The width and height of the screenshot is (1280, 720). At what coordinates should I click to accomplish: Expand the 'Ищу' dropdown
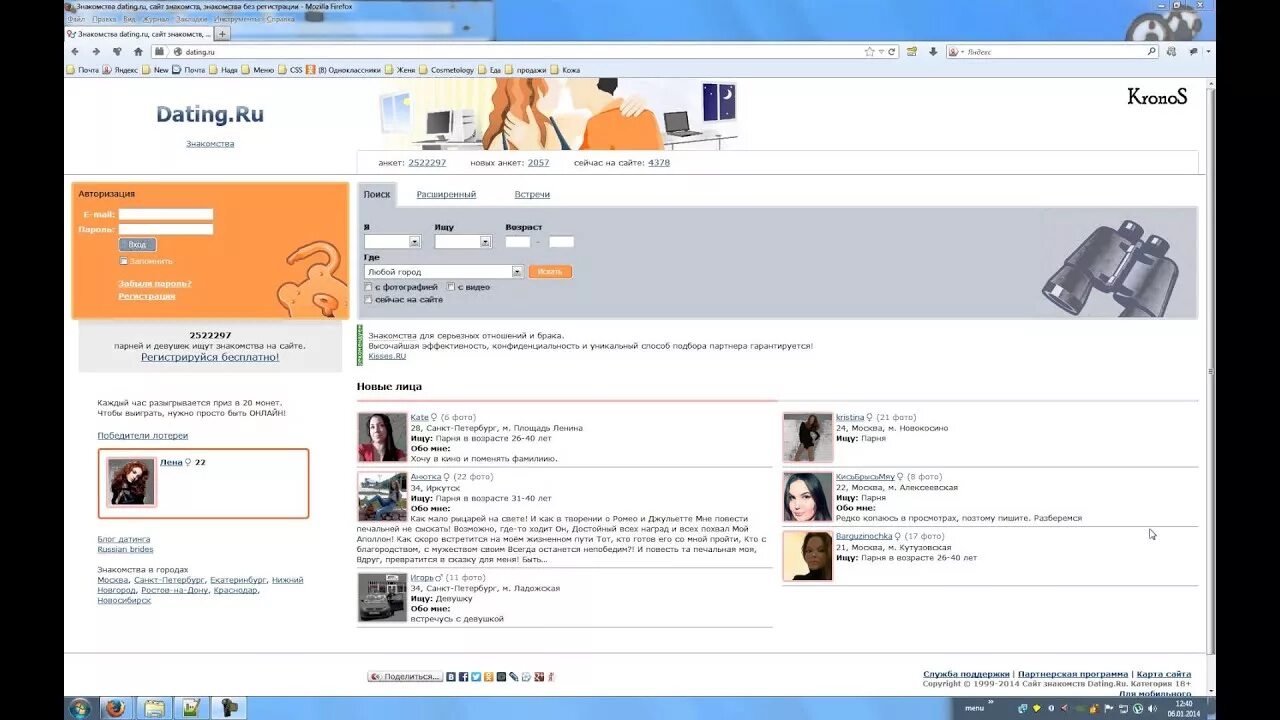(463, 241)
